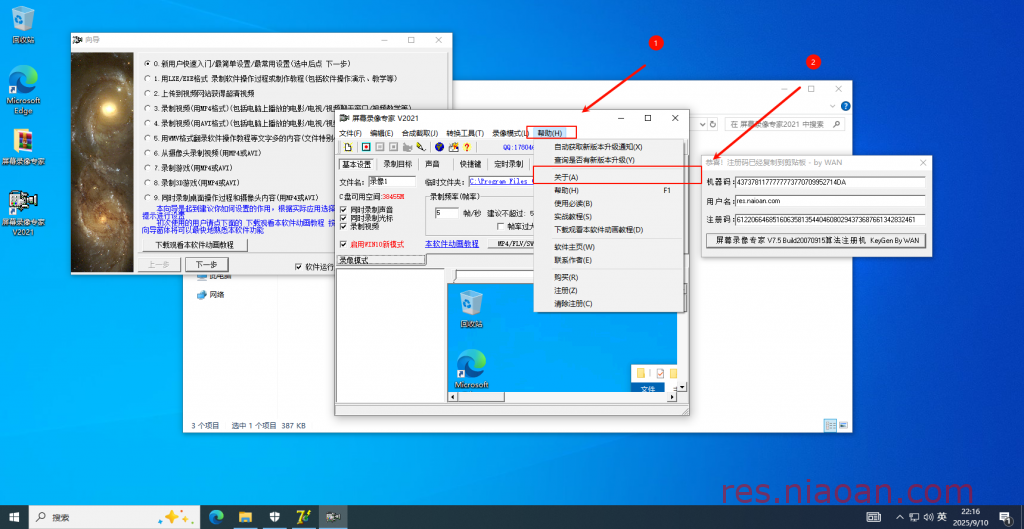Click the pencil edit icon in toolbar
The image size is (1024, 529).
coord(422,147)
